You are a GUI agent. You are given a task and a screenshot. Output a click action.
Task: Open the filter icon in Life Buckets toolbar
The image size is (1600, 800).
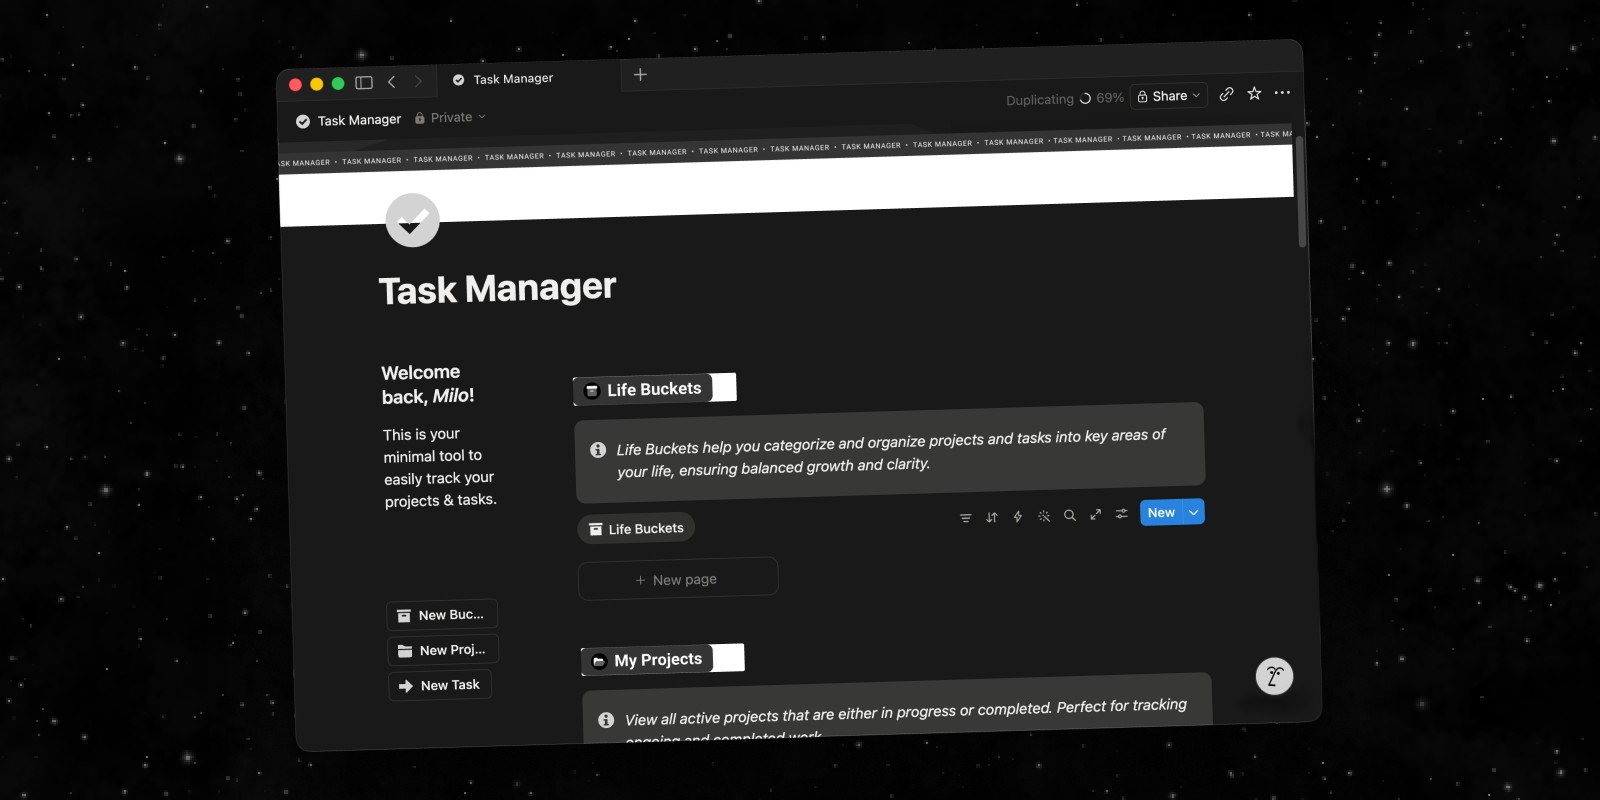pos(965,518)
